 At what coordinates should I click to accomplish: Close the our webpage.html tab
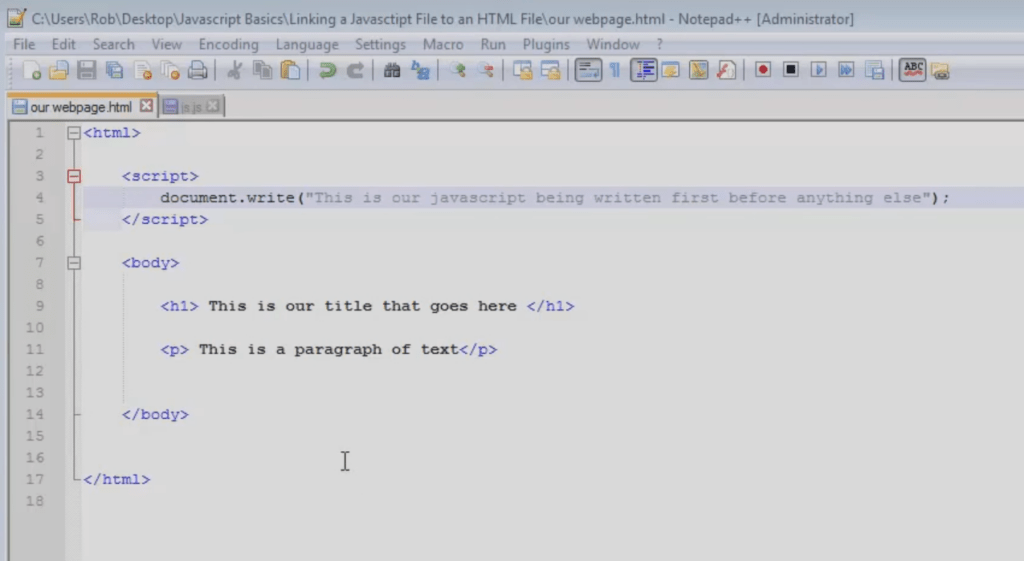[x=146, y=105]
